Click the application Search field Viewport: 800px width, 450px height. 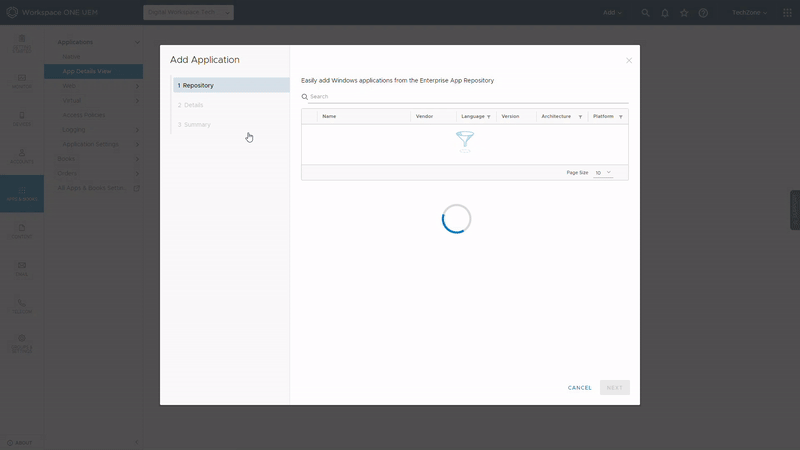(465, 97)
